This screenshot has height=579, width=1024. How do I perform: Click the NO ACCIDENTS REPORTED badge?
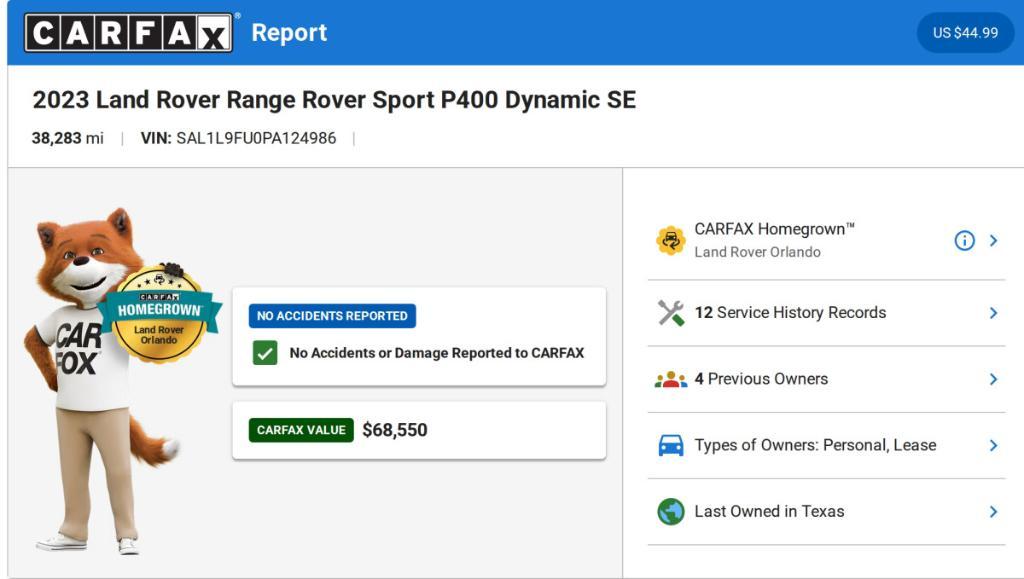pyautogui.click(x=332, y=316)
